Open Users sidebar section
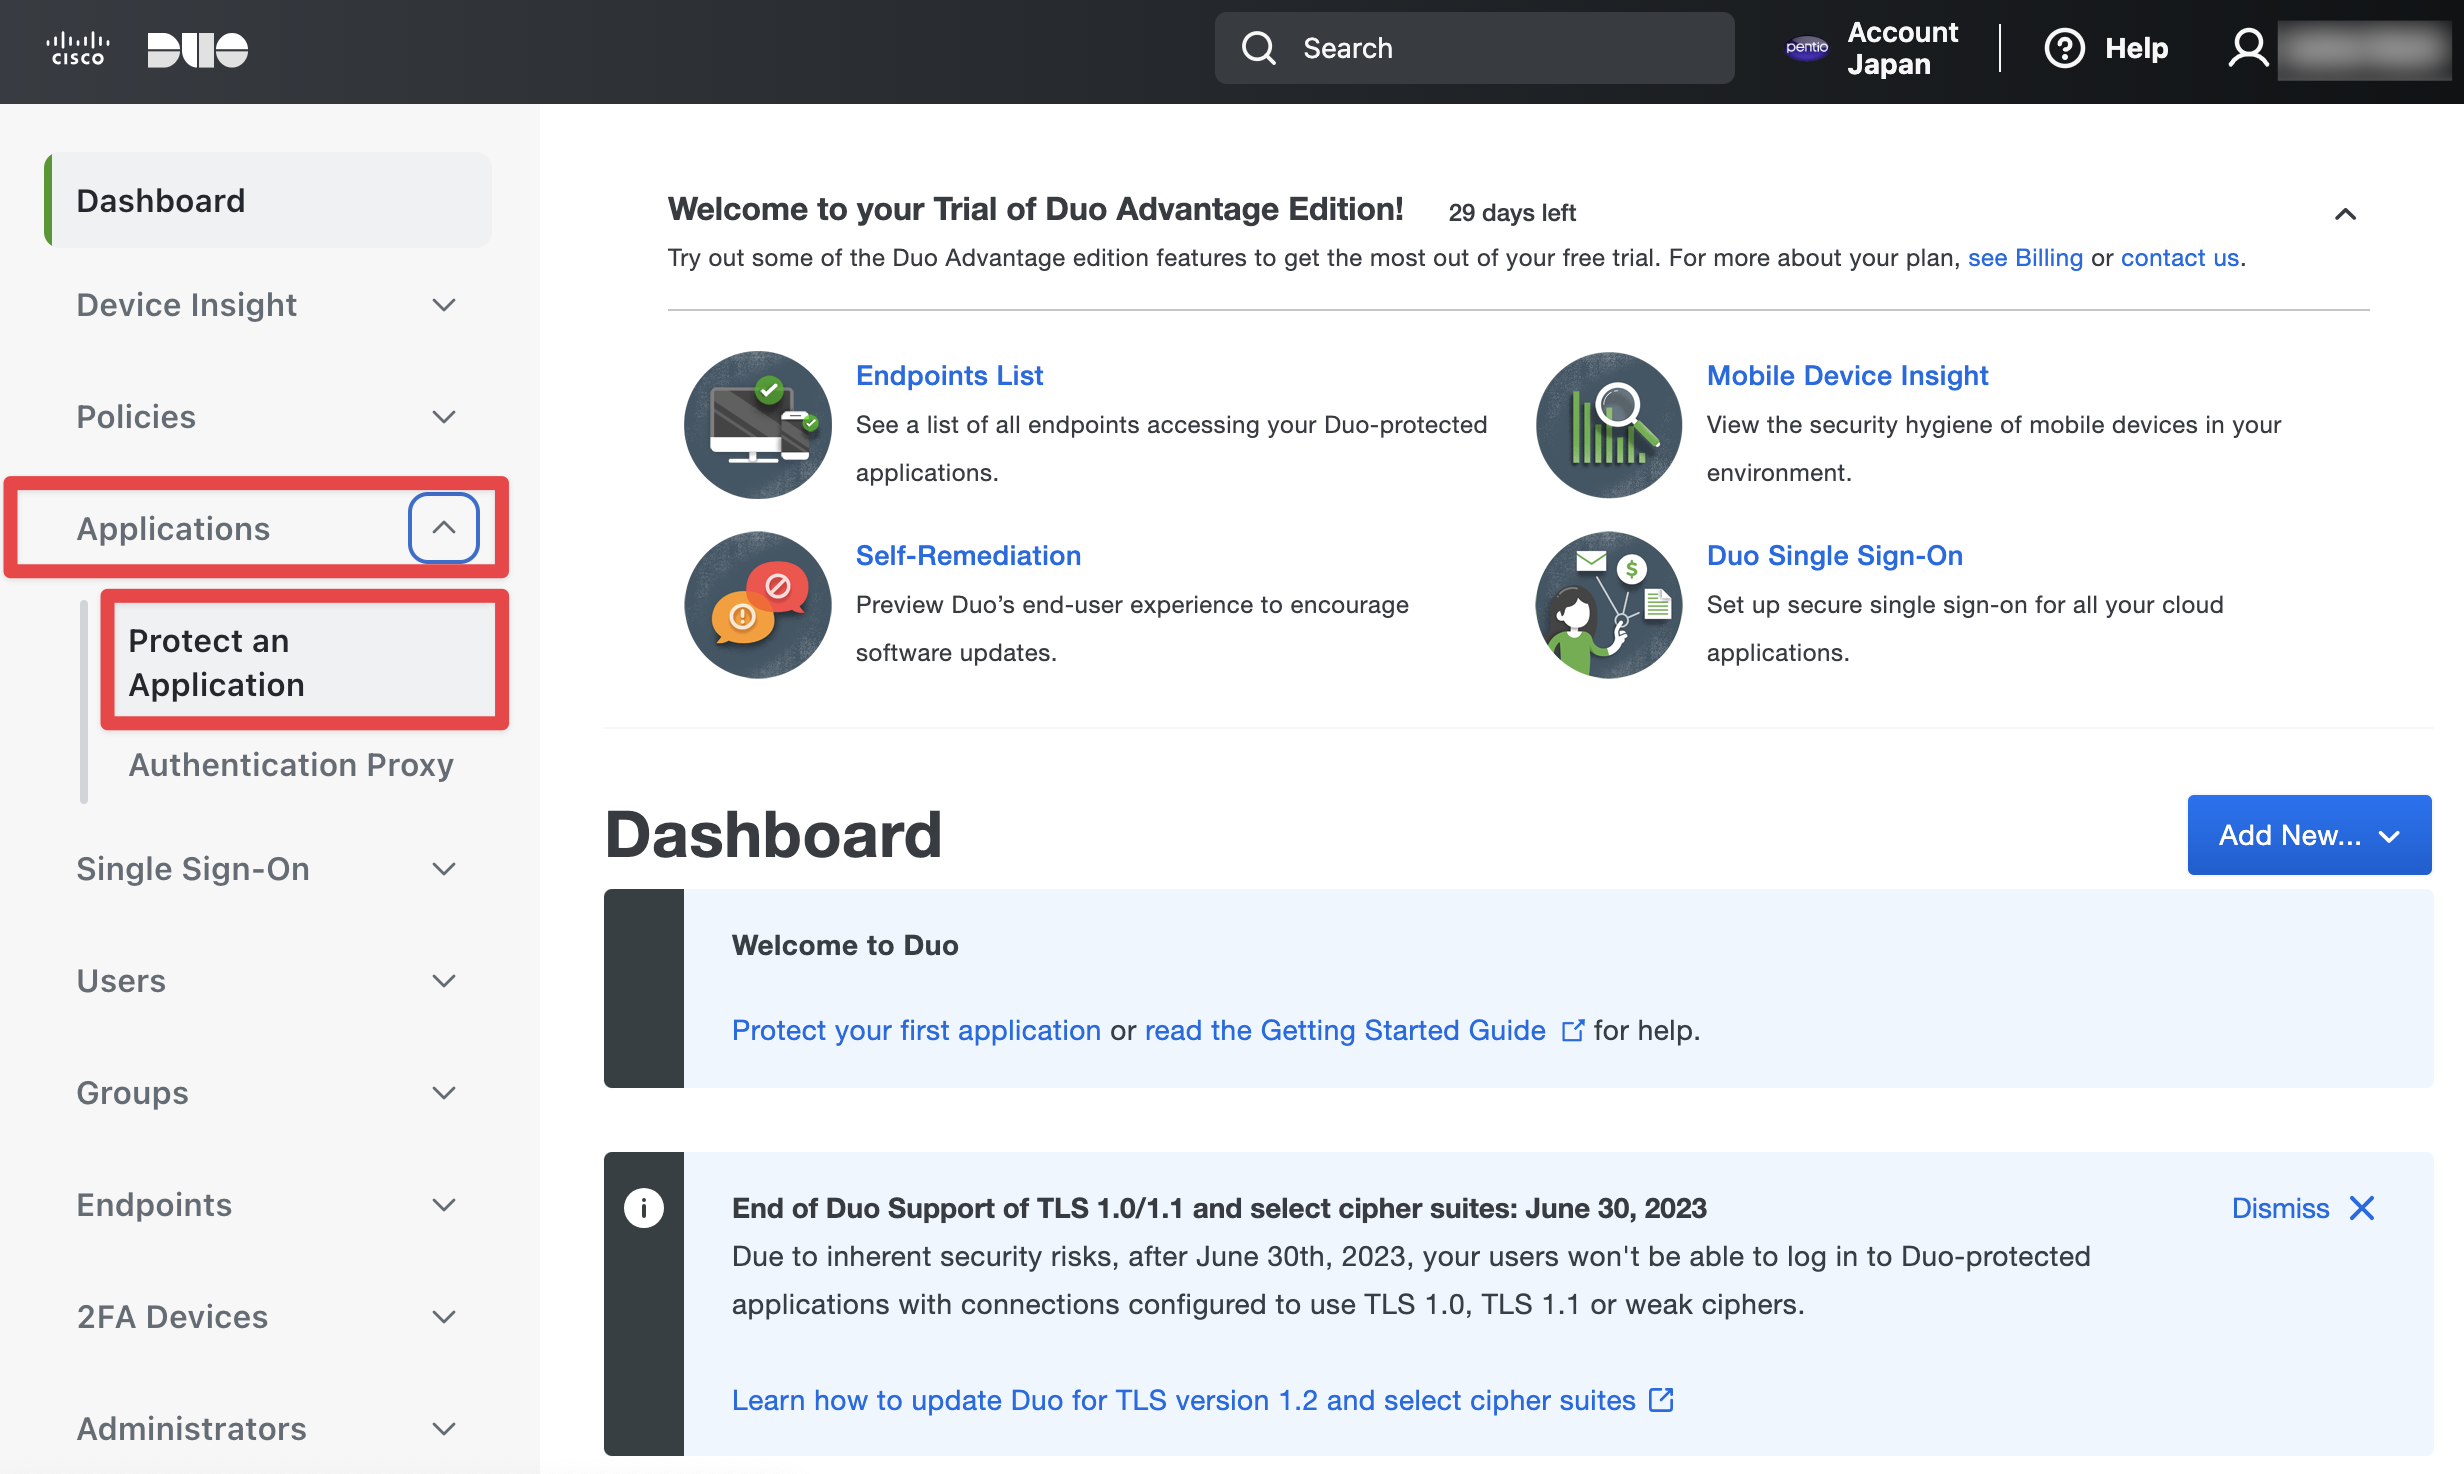 (121, 981)
